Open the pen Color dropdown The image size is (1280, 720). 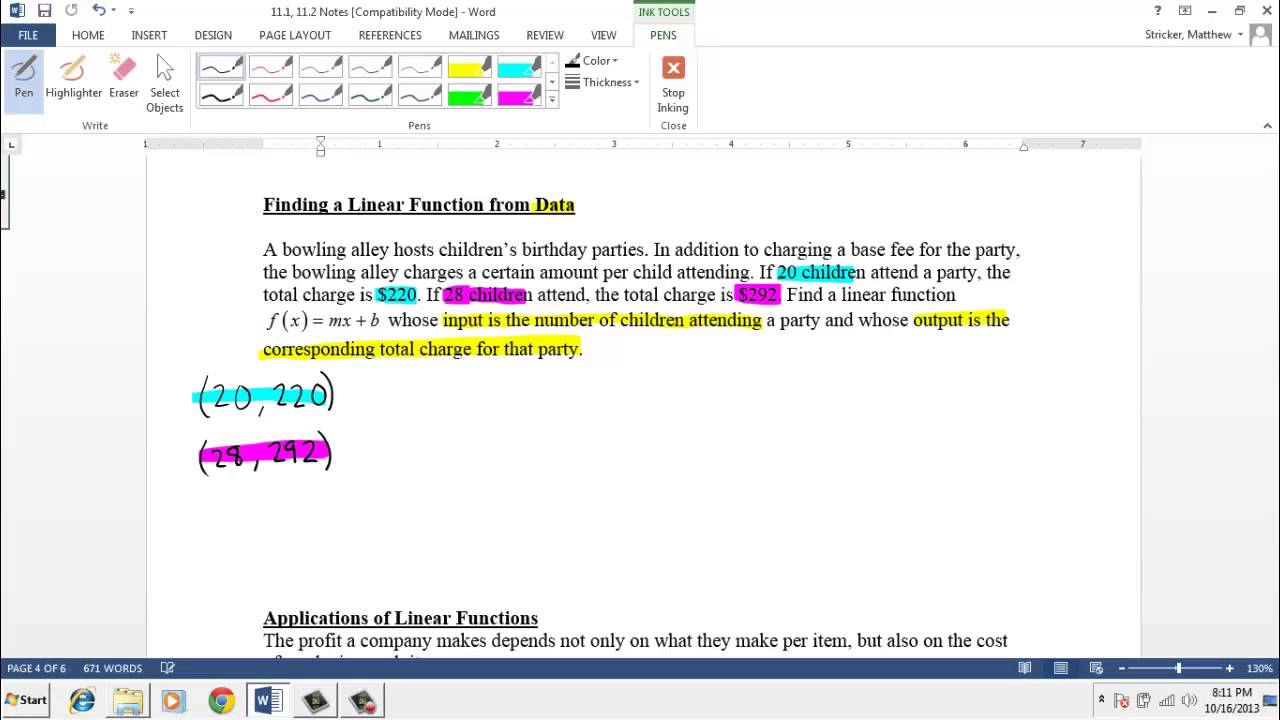click(592, 61)
